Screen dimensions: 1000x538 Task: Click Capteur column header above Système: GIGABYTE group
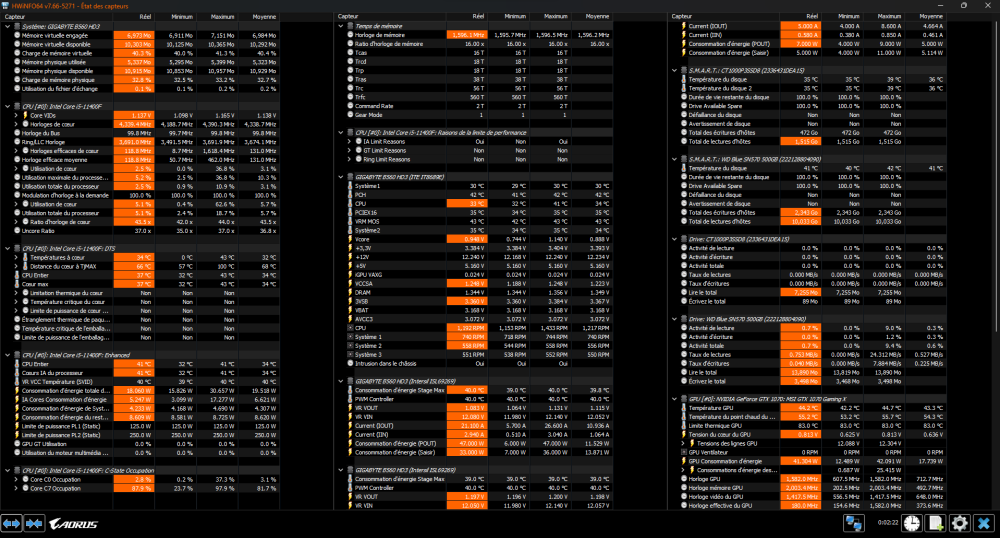pos(57,17)
